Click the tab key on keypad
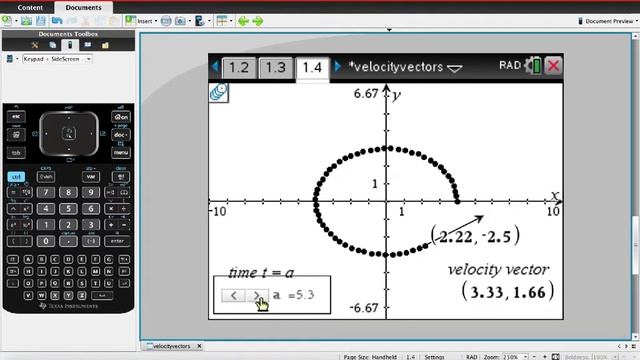The image size is (640, 360). (x=16, y=153)
